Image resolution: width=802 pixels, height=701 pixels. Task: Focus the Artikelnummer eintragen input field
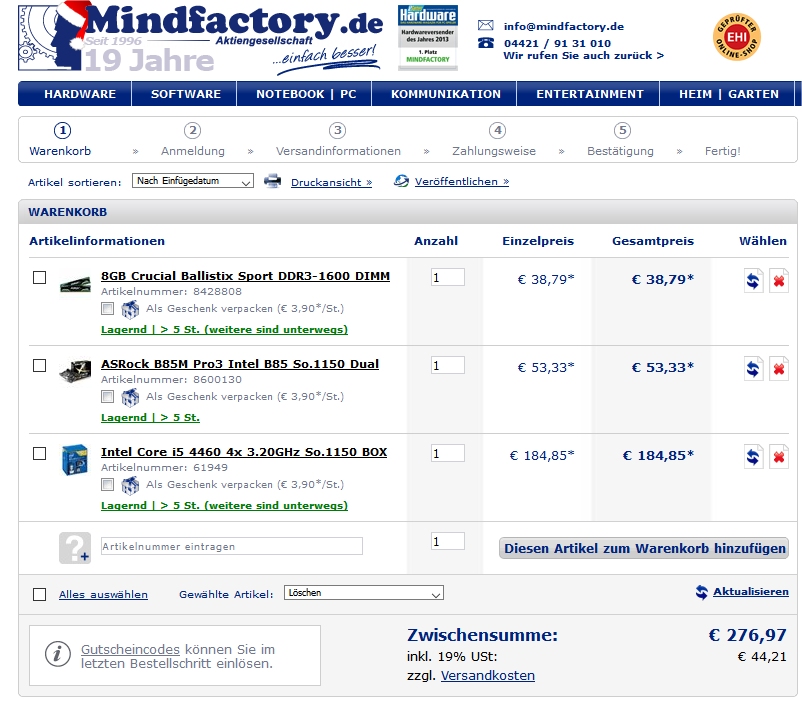232,546
